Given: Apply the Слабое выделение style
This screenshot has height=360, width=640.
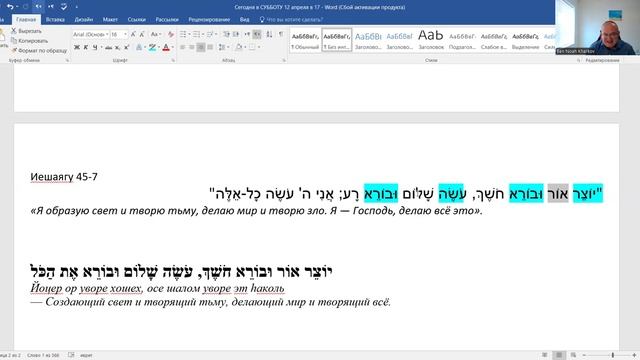Looking at the screenshot, I should [493, 40].
